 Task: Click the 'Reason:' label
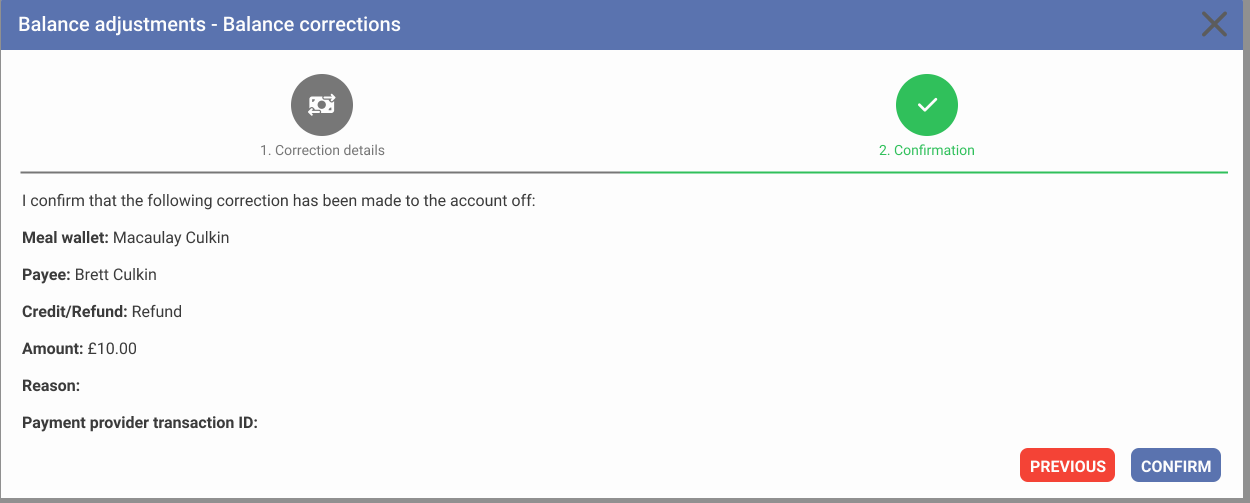click(x=51, y=386)
